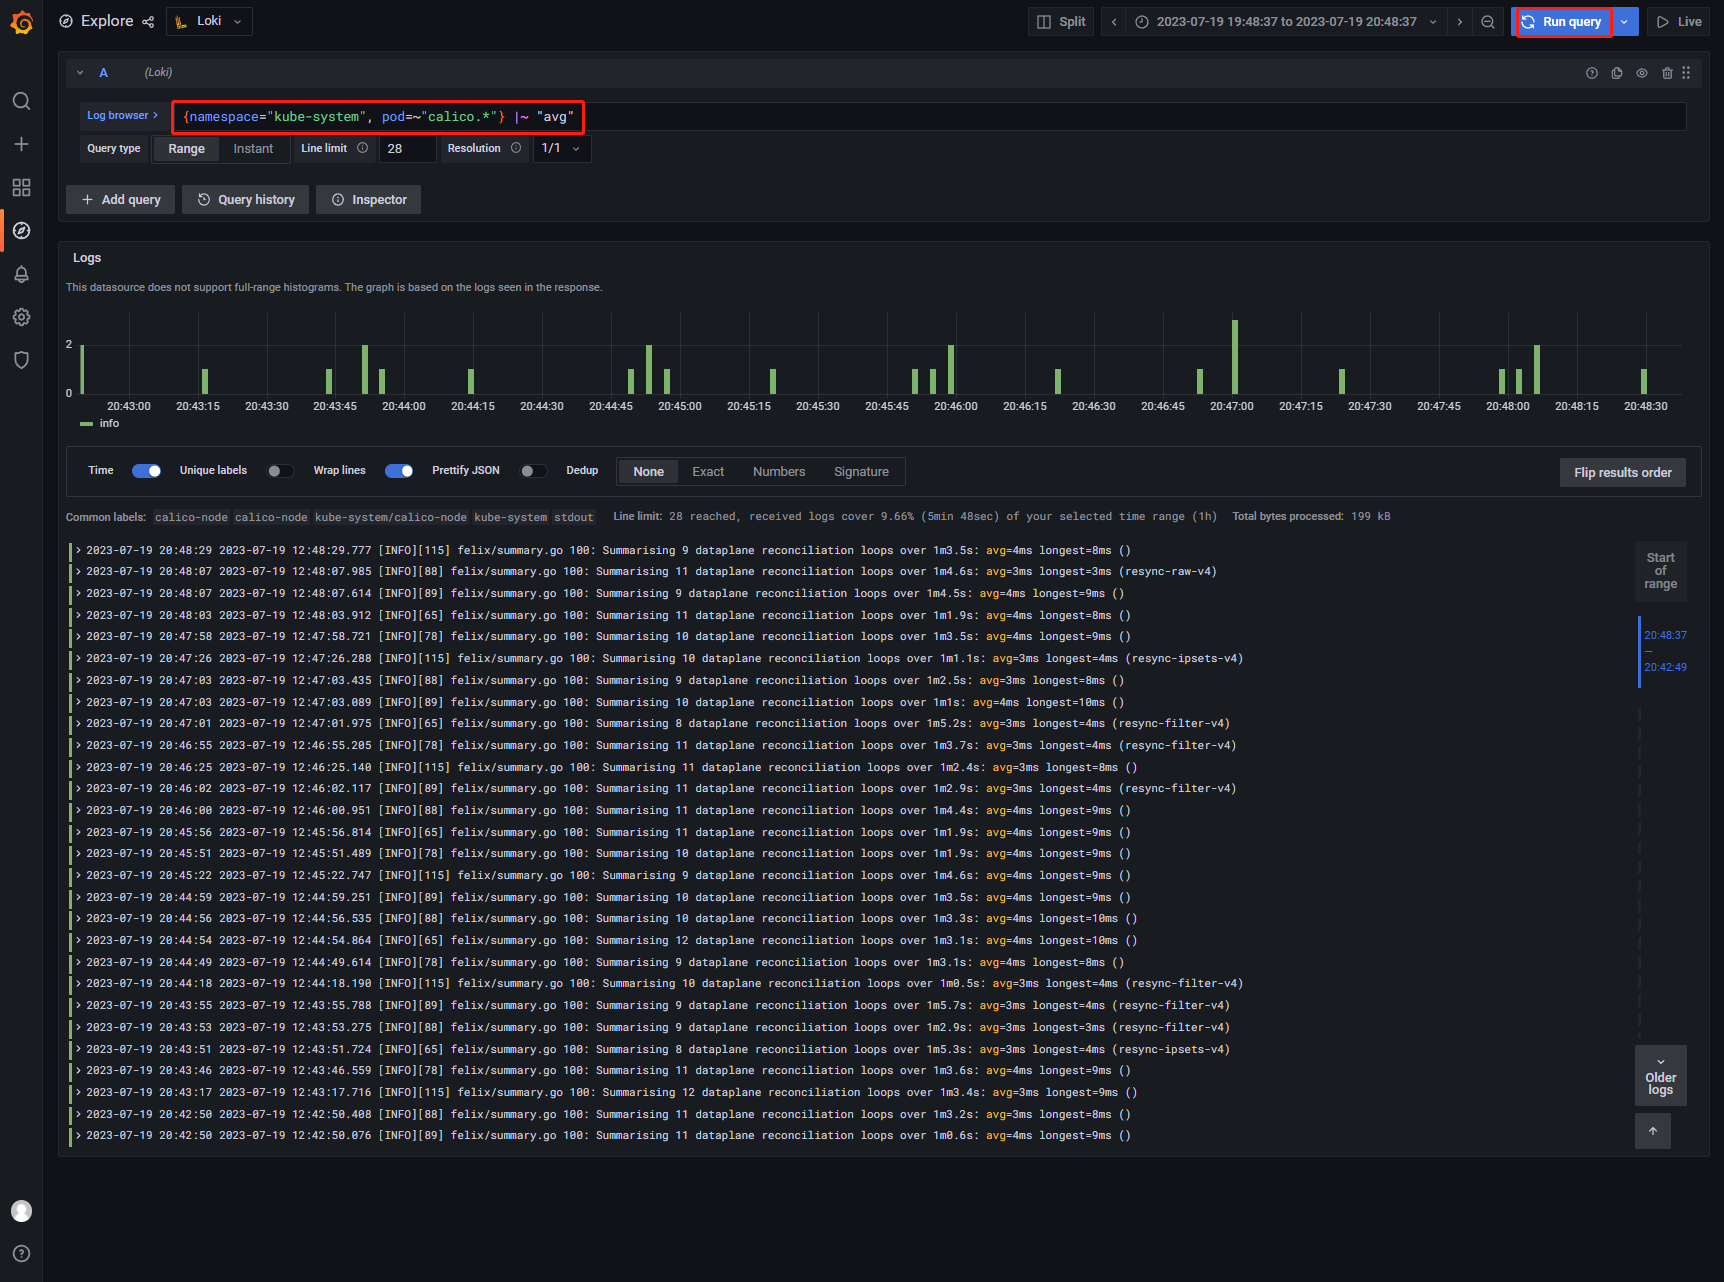Set Dedup to Exact
The width and height of the screenshot is (1724, 1282).
[x=708, y=472]
